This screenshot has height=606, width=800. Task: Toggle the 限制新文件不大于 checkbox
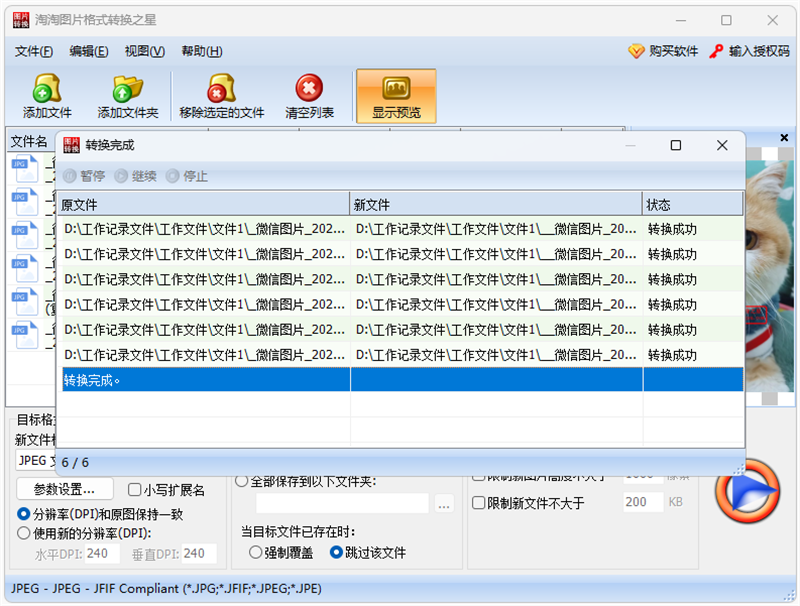[479, 503]
